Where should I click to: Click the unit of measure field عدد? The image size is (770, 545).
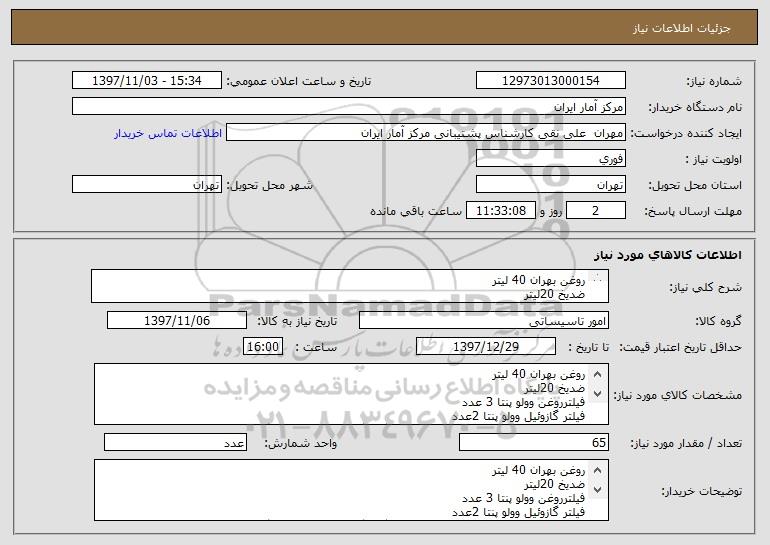[x=175, y=442]
